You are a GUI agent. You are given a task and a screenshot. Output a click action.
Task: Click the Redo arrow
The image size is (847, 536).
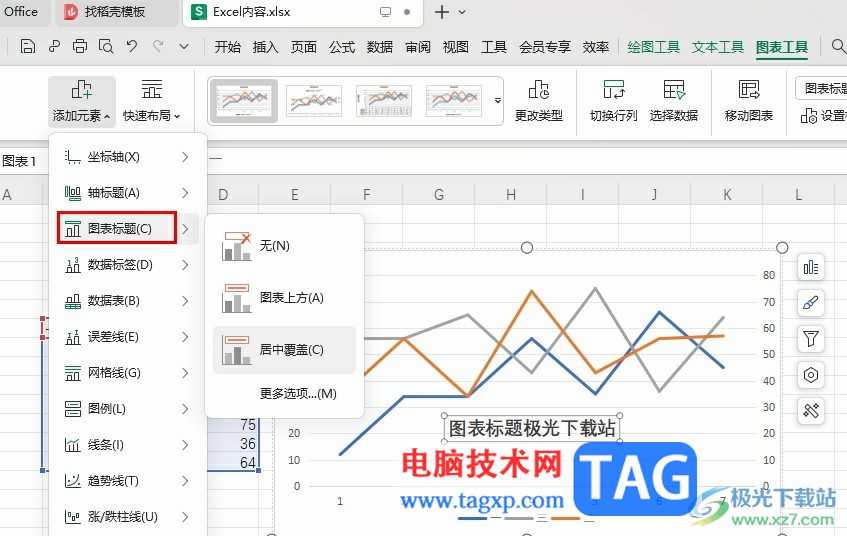158,46
